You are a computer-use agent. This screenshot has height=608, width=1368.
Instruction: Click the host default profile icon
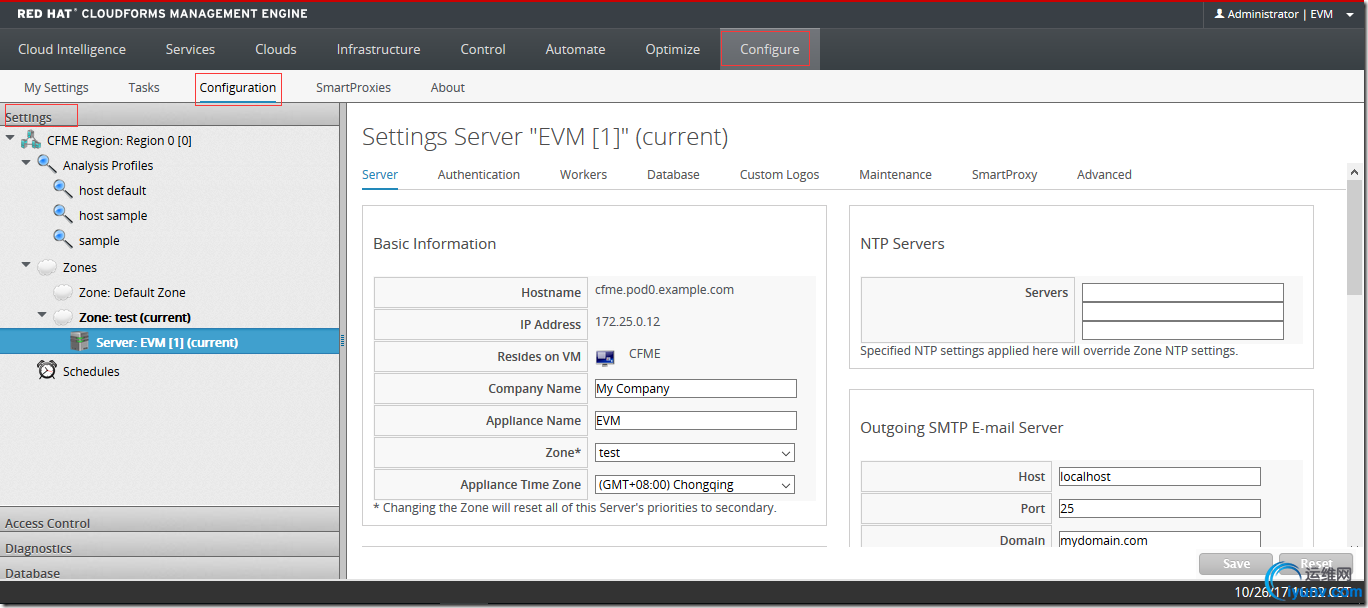tap(63, 189)
